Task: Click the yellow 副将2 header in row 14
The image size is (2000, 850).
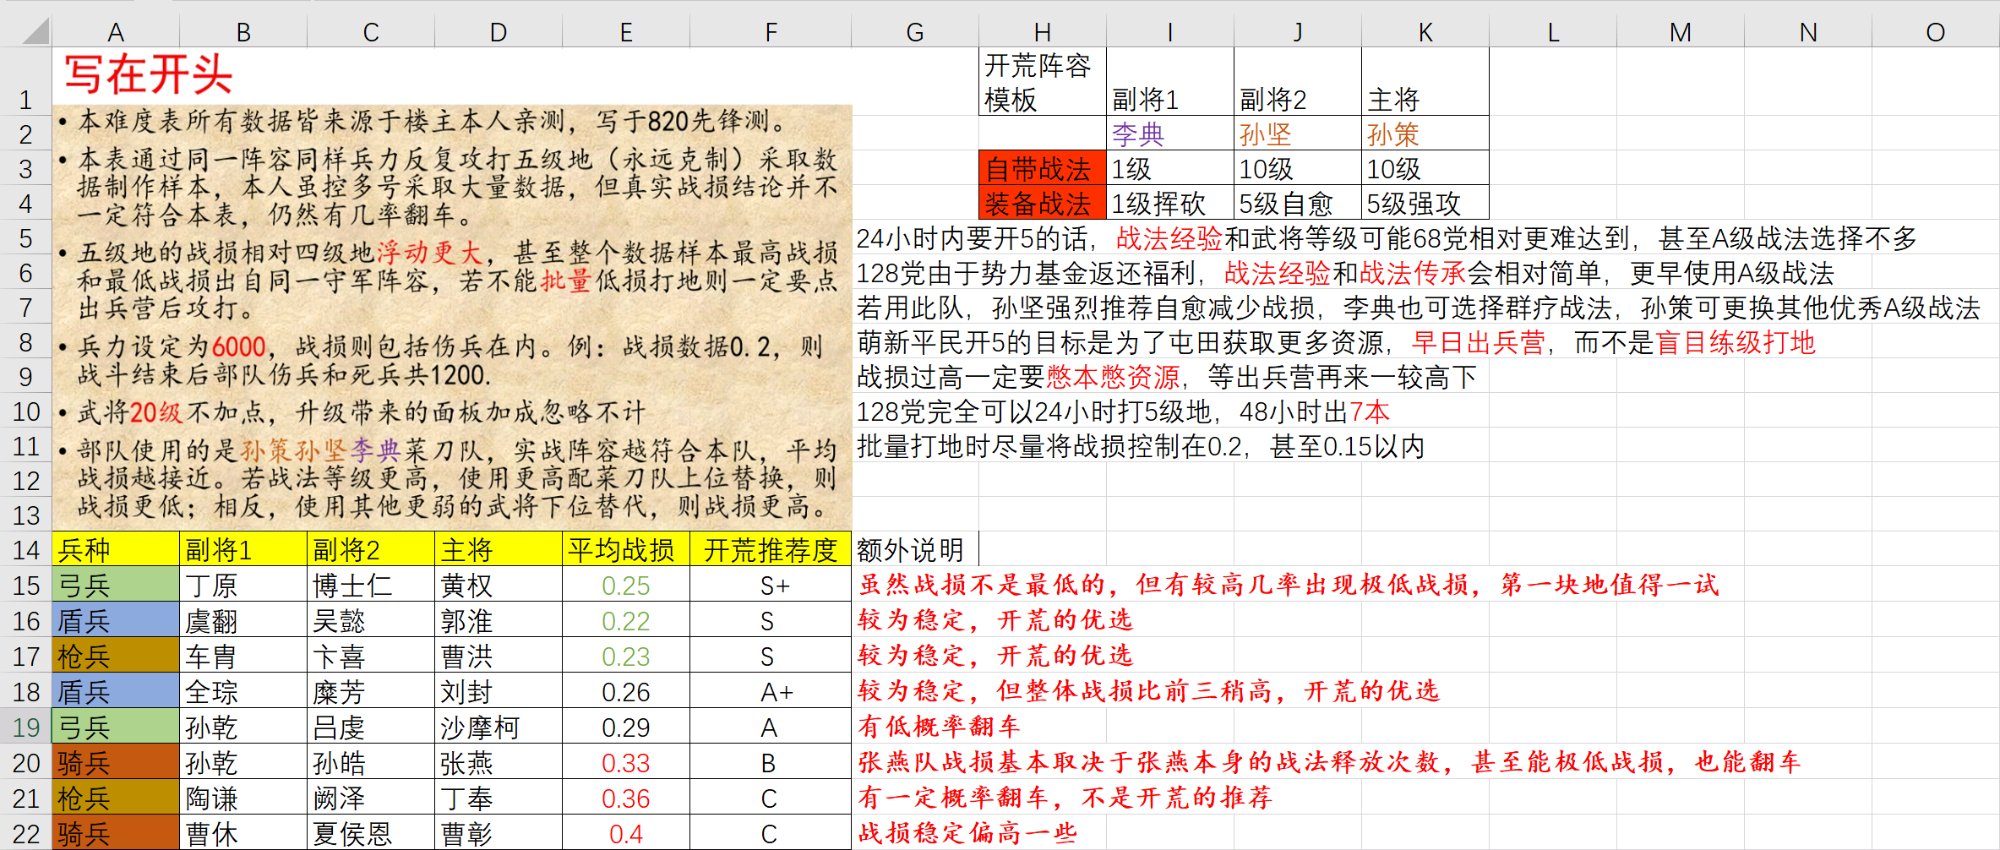Action: click(371, 550)
